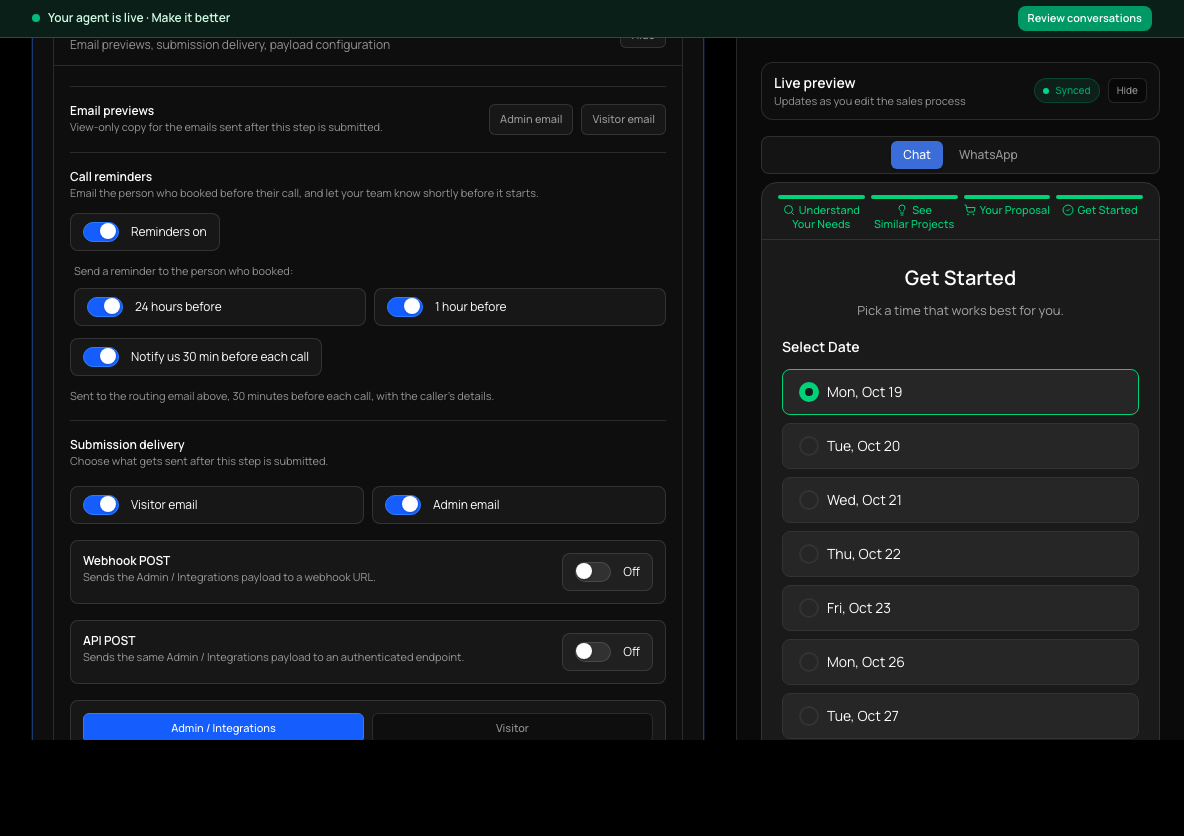Click 'Send a reminder to the person who booked:'
The image size is (1184, 836).
click(183, 271)
